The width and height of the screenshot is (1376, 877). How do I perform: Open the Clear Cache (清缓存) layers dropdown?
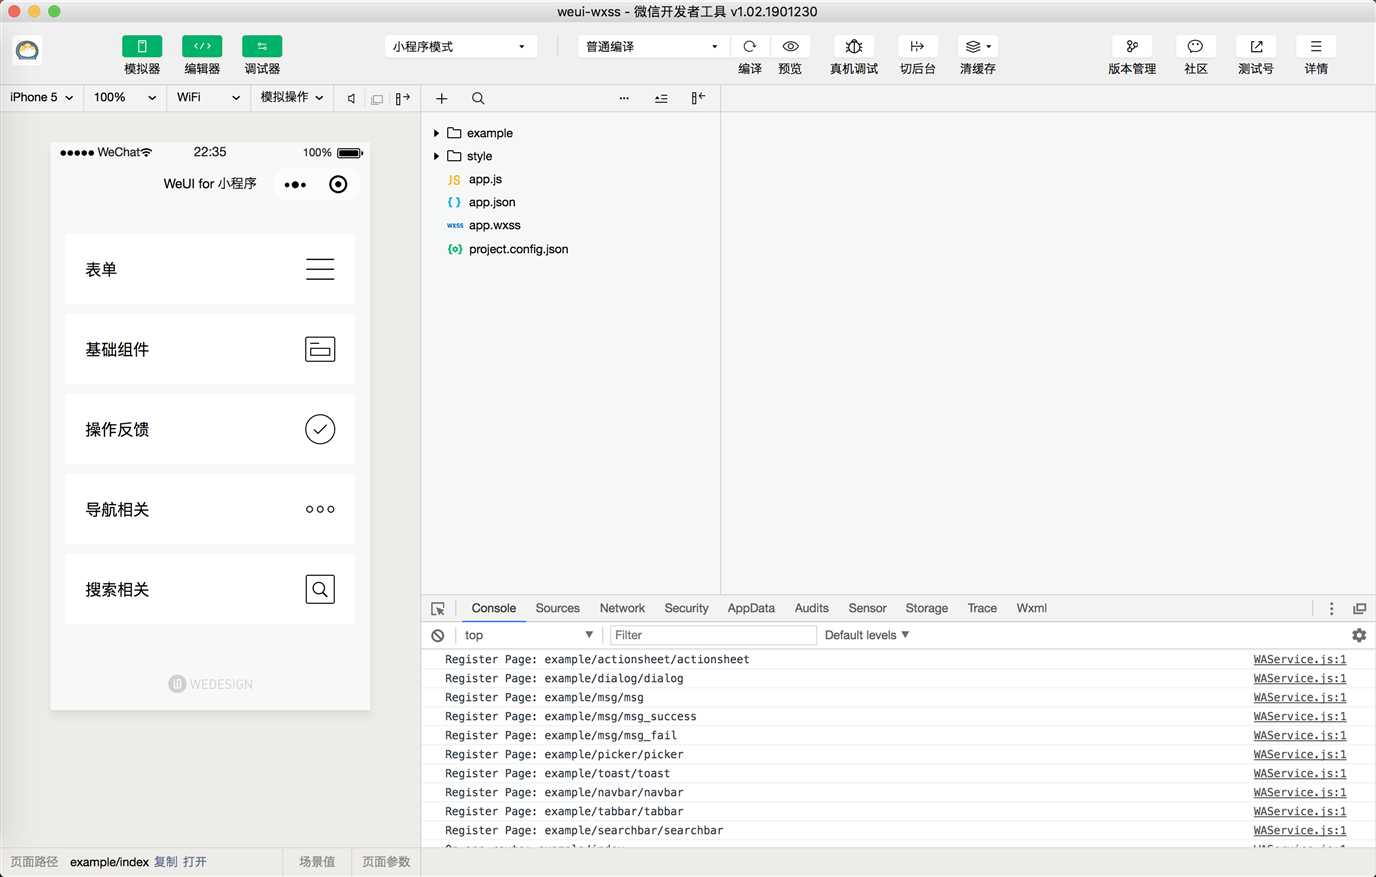[x=978, y=47]
